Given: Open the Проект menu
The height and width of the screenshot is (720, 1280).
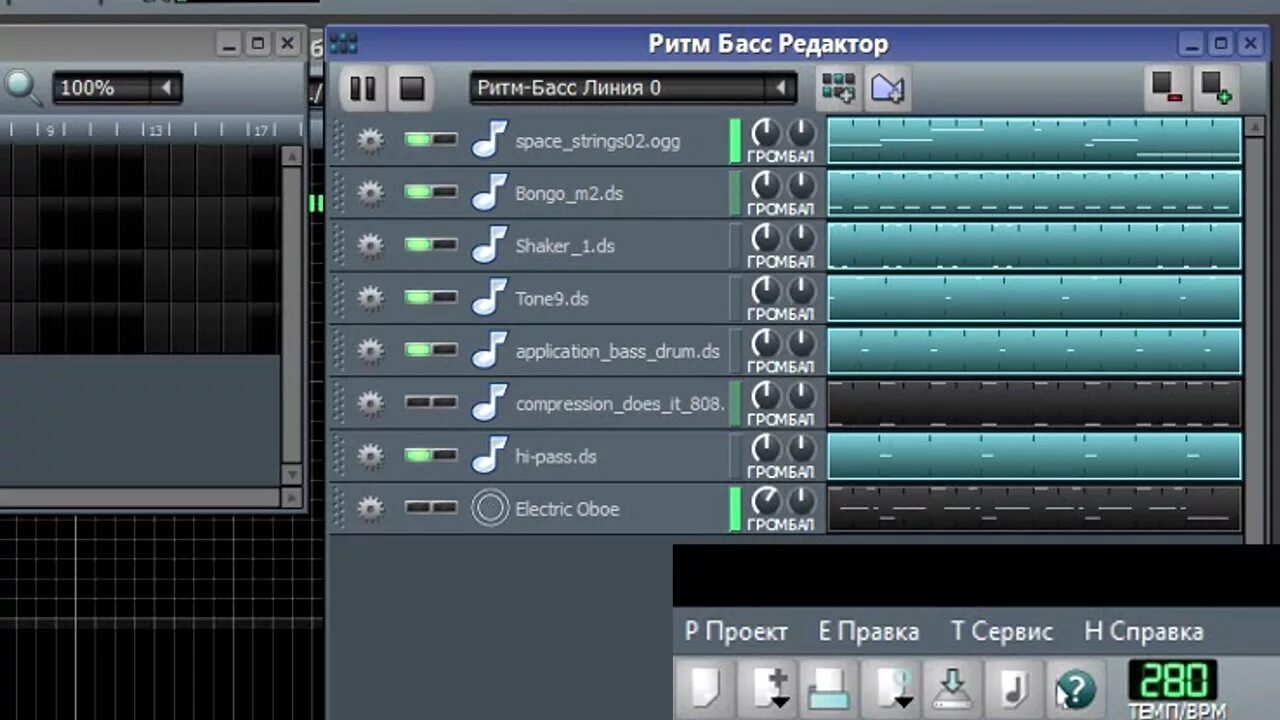Looking at the screenshot, I should point(736,632).
